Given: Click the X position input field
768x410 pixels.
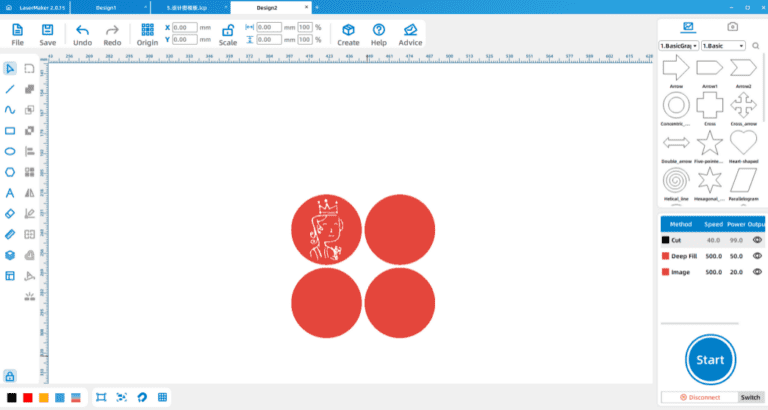Looking at the screenshot, I should pos(185,27).
